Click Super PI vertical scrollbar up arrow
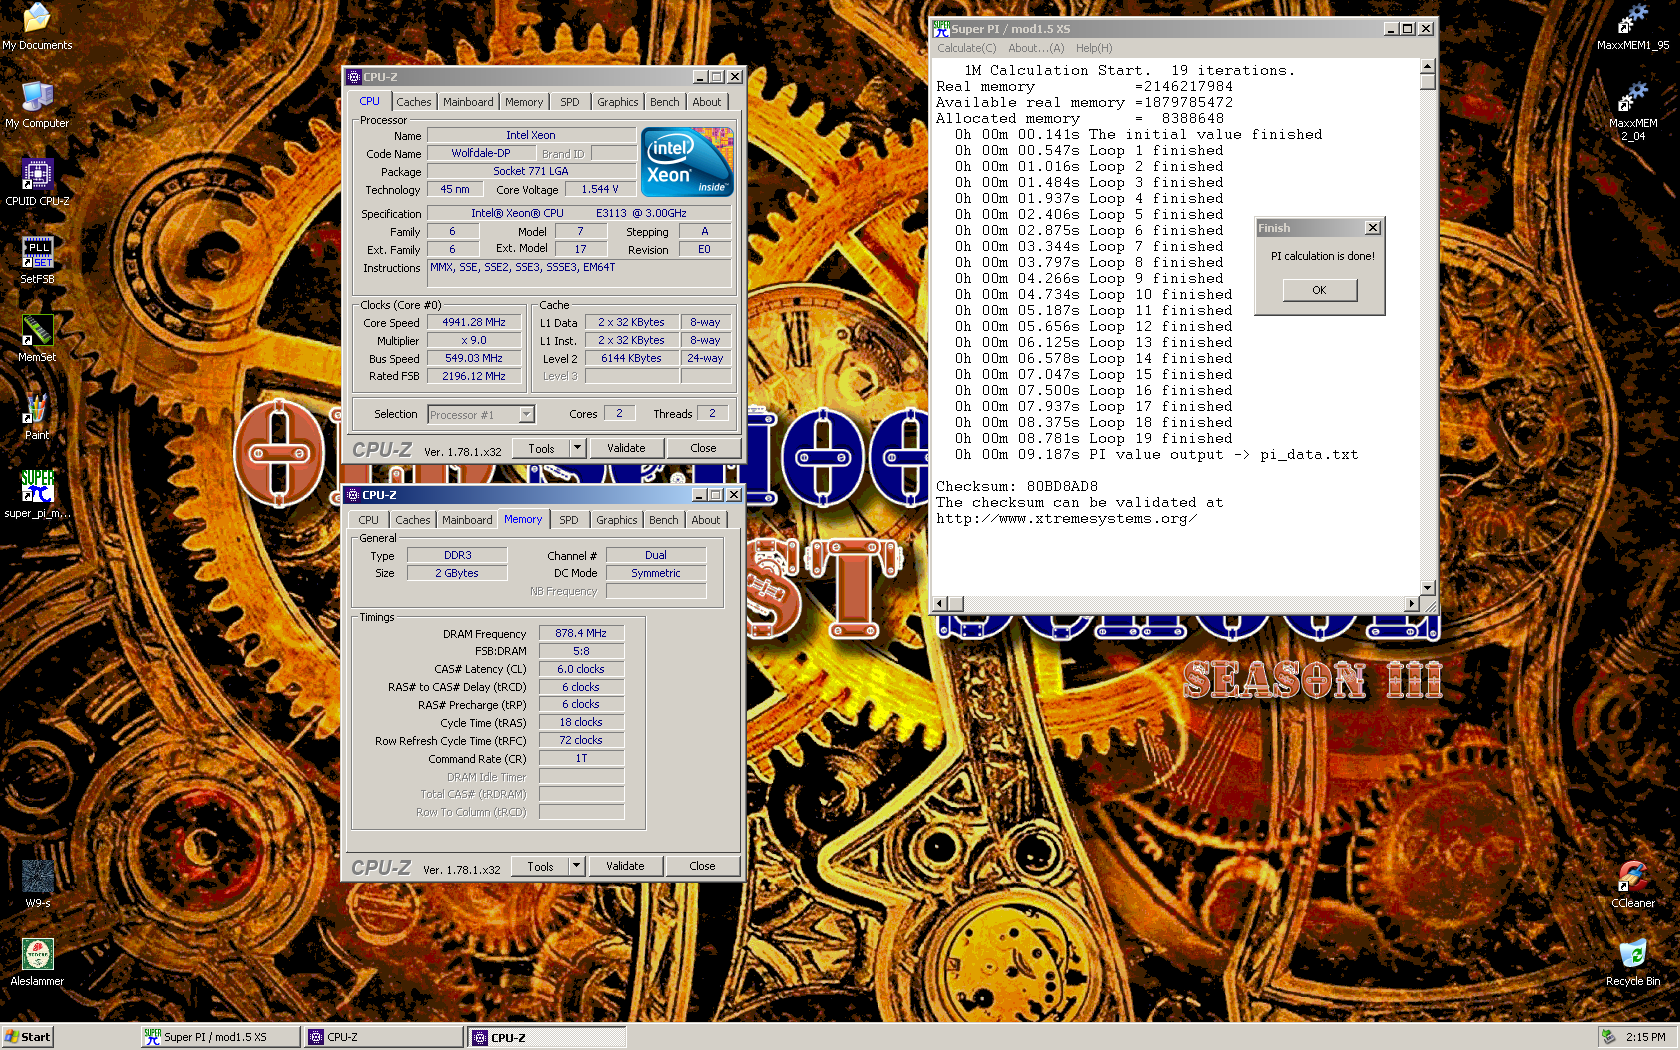Viewport: 1680px width, 1050px height. click(x=1428, y=67)
